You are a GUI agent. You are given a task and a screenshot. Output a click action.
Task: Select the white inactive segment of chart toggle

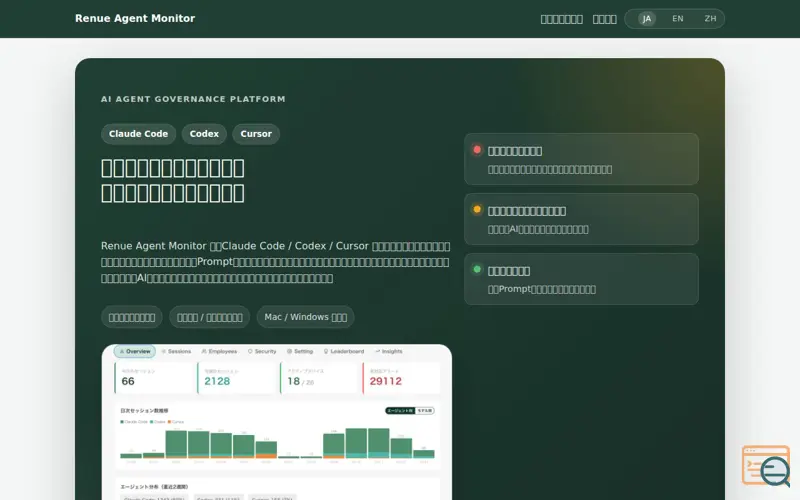point(424,411)
